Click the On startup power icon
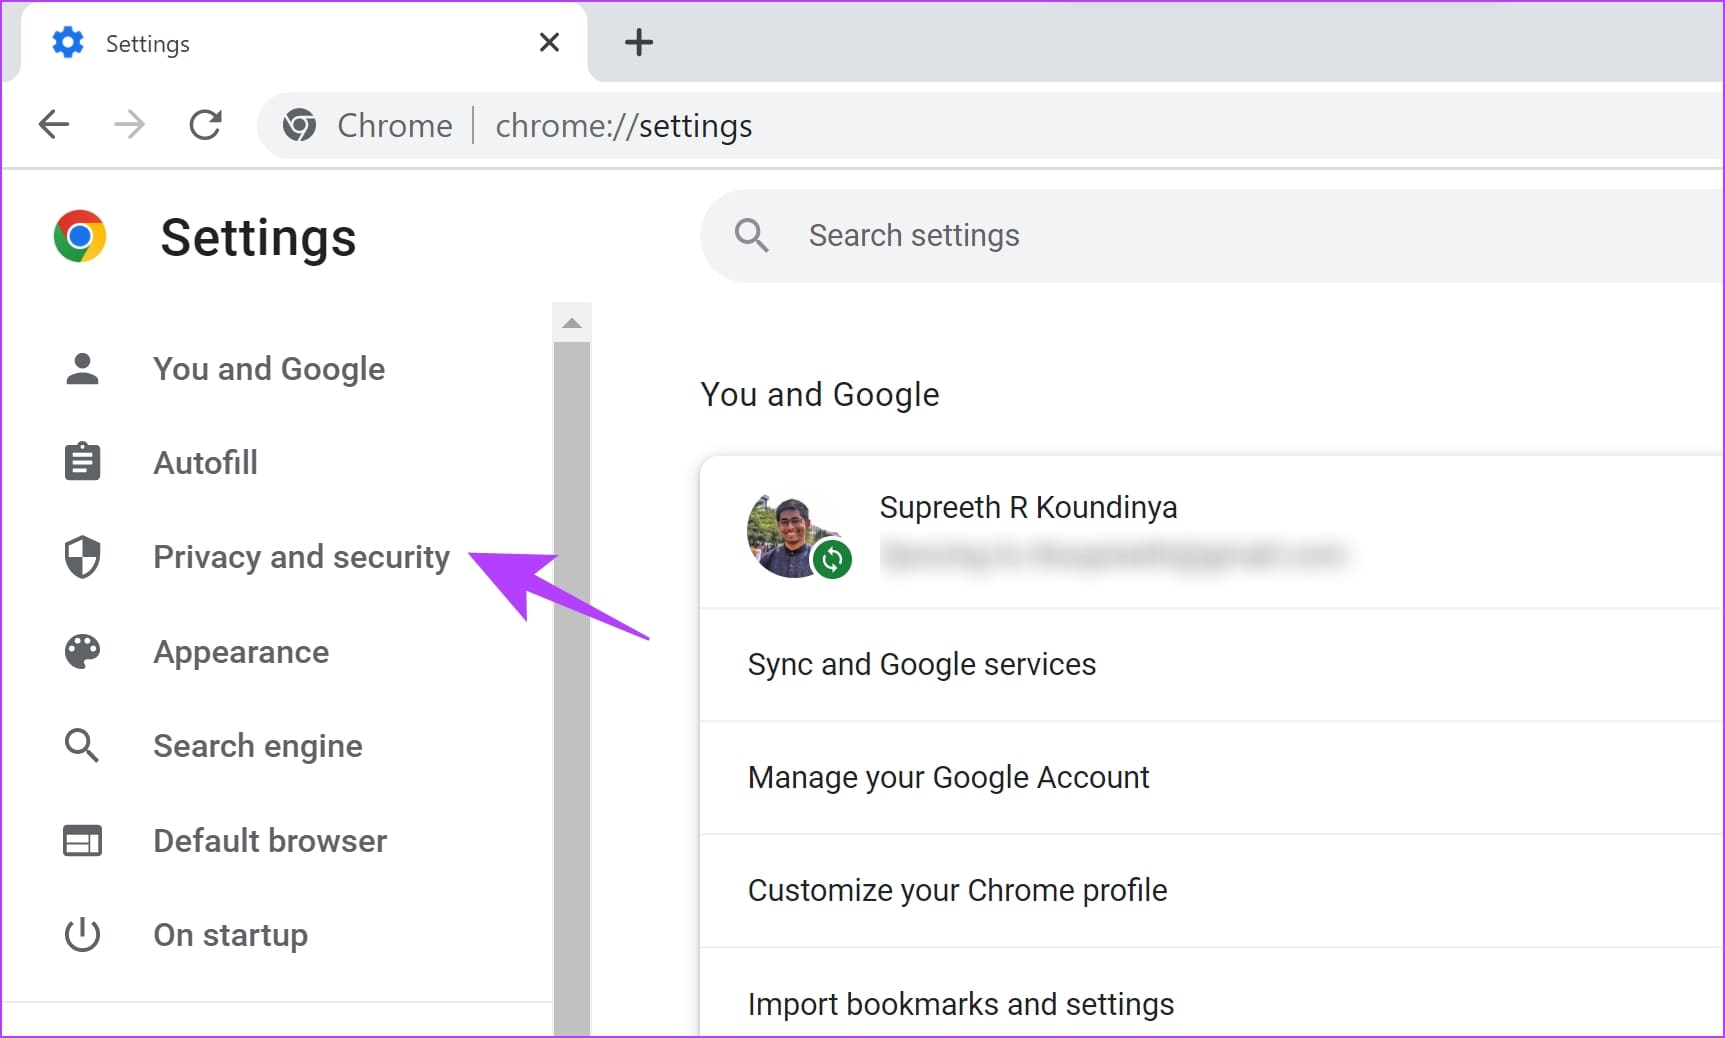 click(x=82, y=935)
